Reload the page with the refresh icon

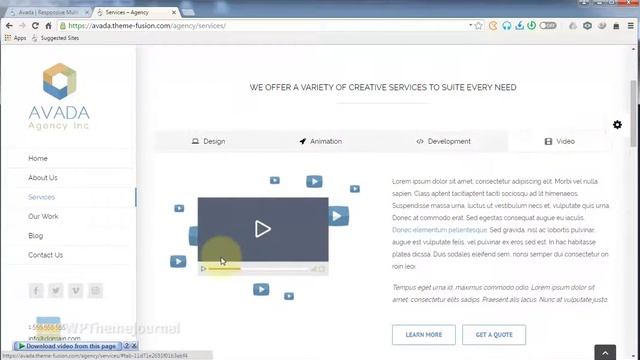point(35,26)
